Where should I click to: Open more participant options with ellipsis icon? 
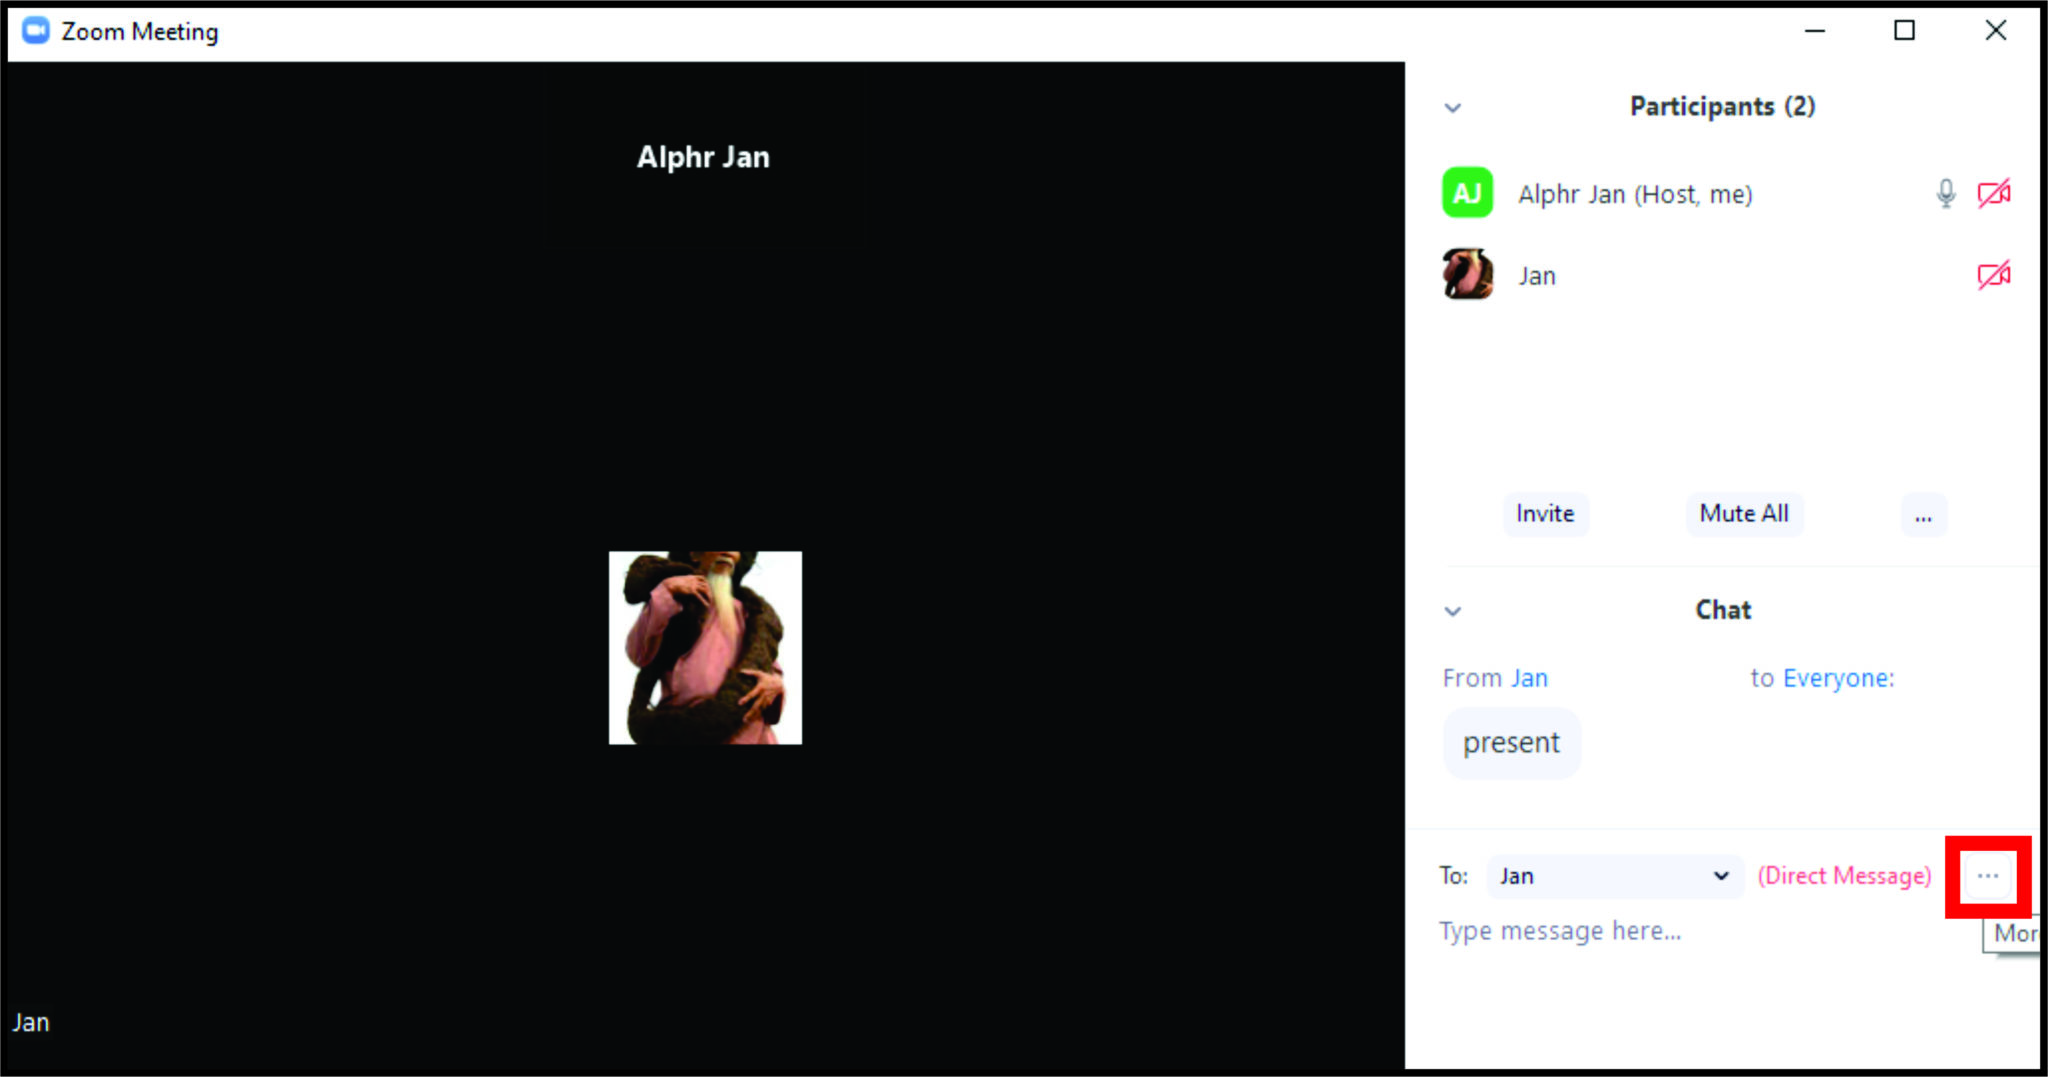click(x=1923, y=514)
